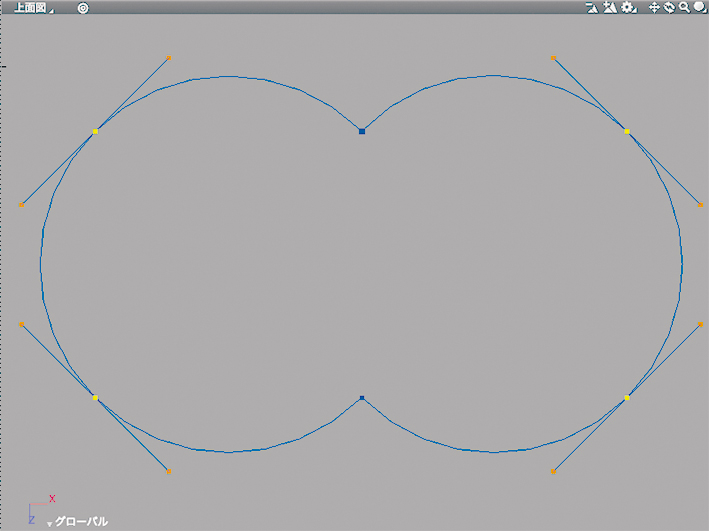Click orange handle above the upper-right anchor
This screenshot has height=531, width=709.
(x=553, y=58)
